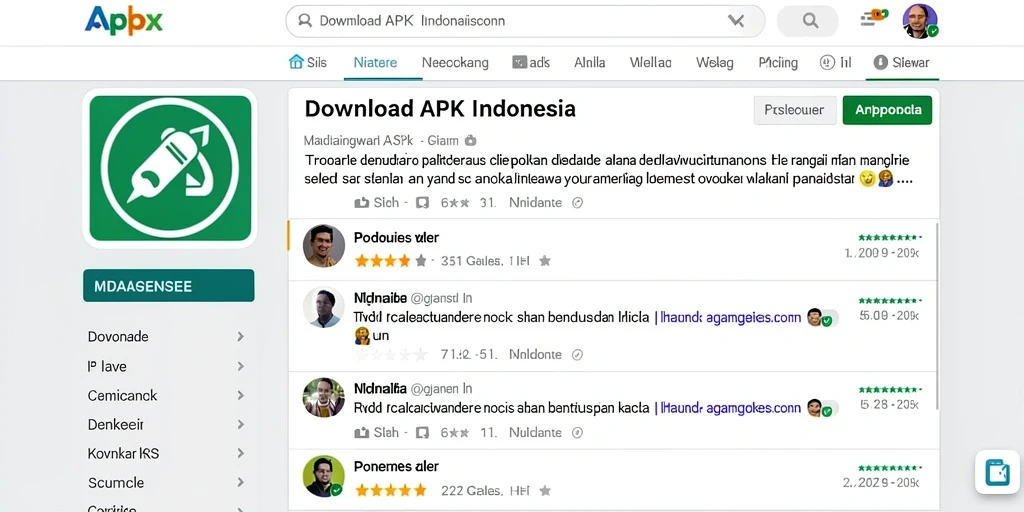Click the emoji badge after agamgeies.comn
Image resolution: width=1024 pixels, height=512 pixels.
click(822, 318)
